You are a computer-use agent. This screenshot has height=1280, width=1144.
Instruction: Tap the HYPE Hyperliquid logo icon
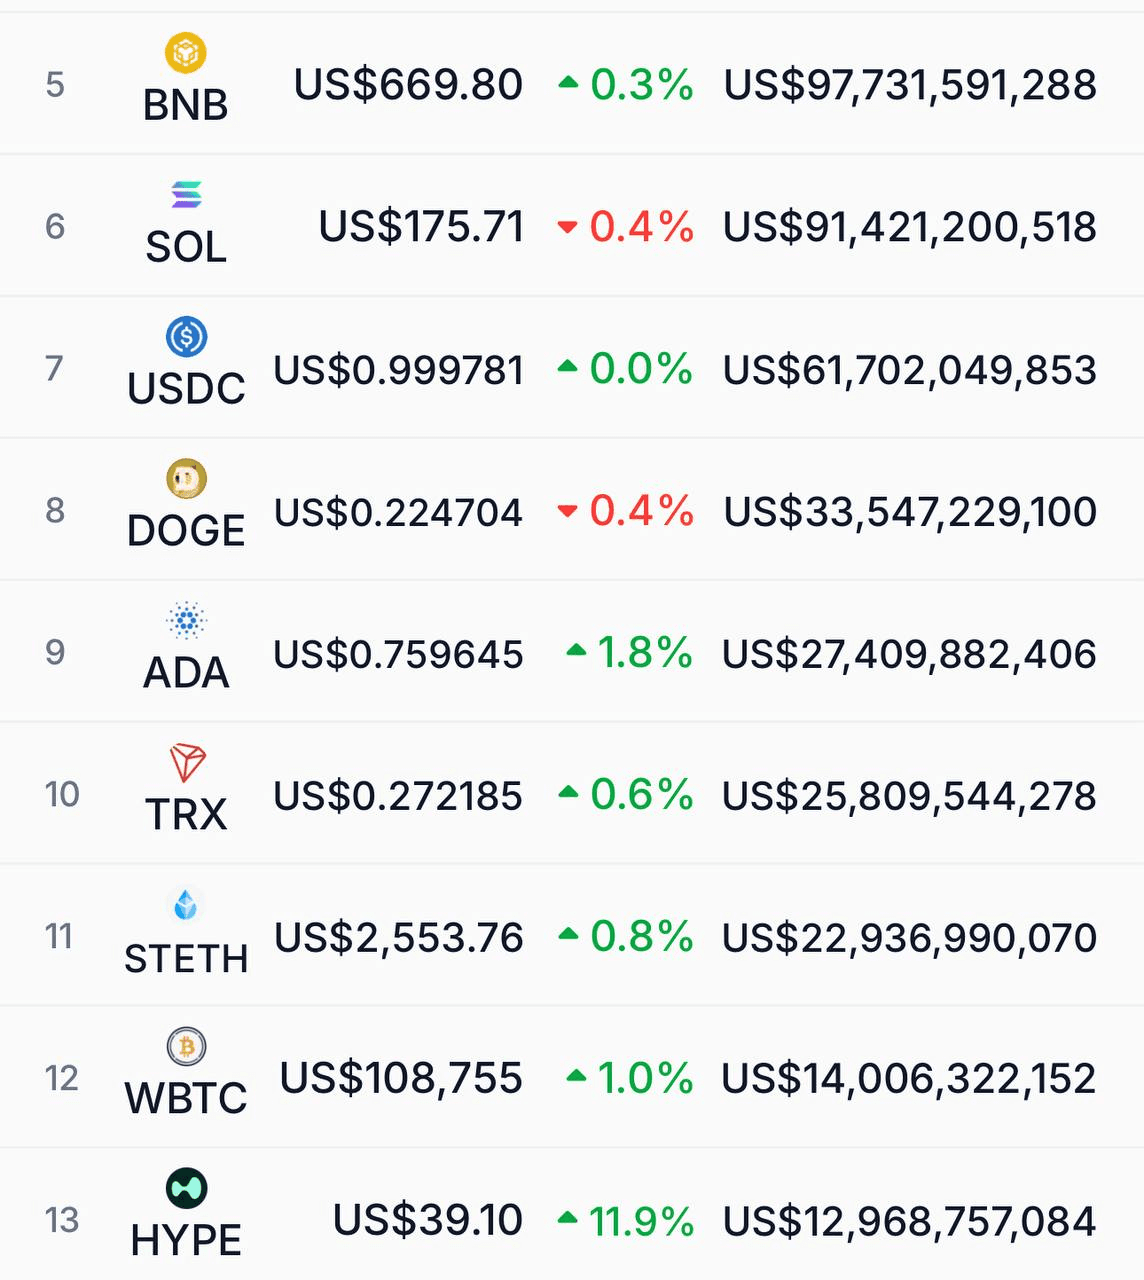pyautogui.click(x=186, y=1188)
